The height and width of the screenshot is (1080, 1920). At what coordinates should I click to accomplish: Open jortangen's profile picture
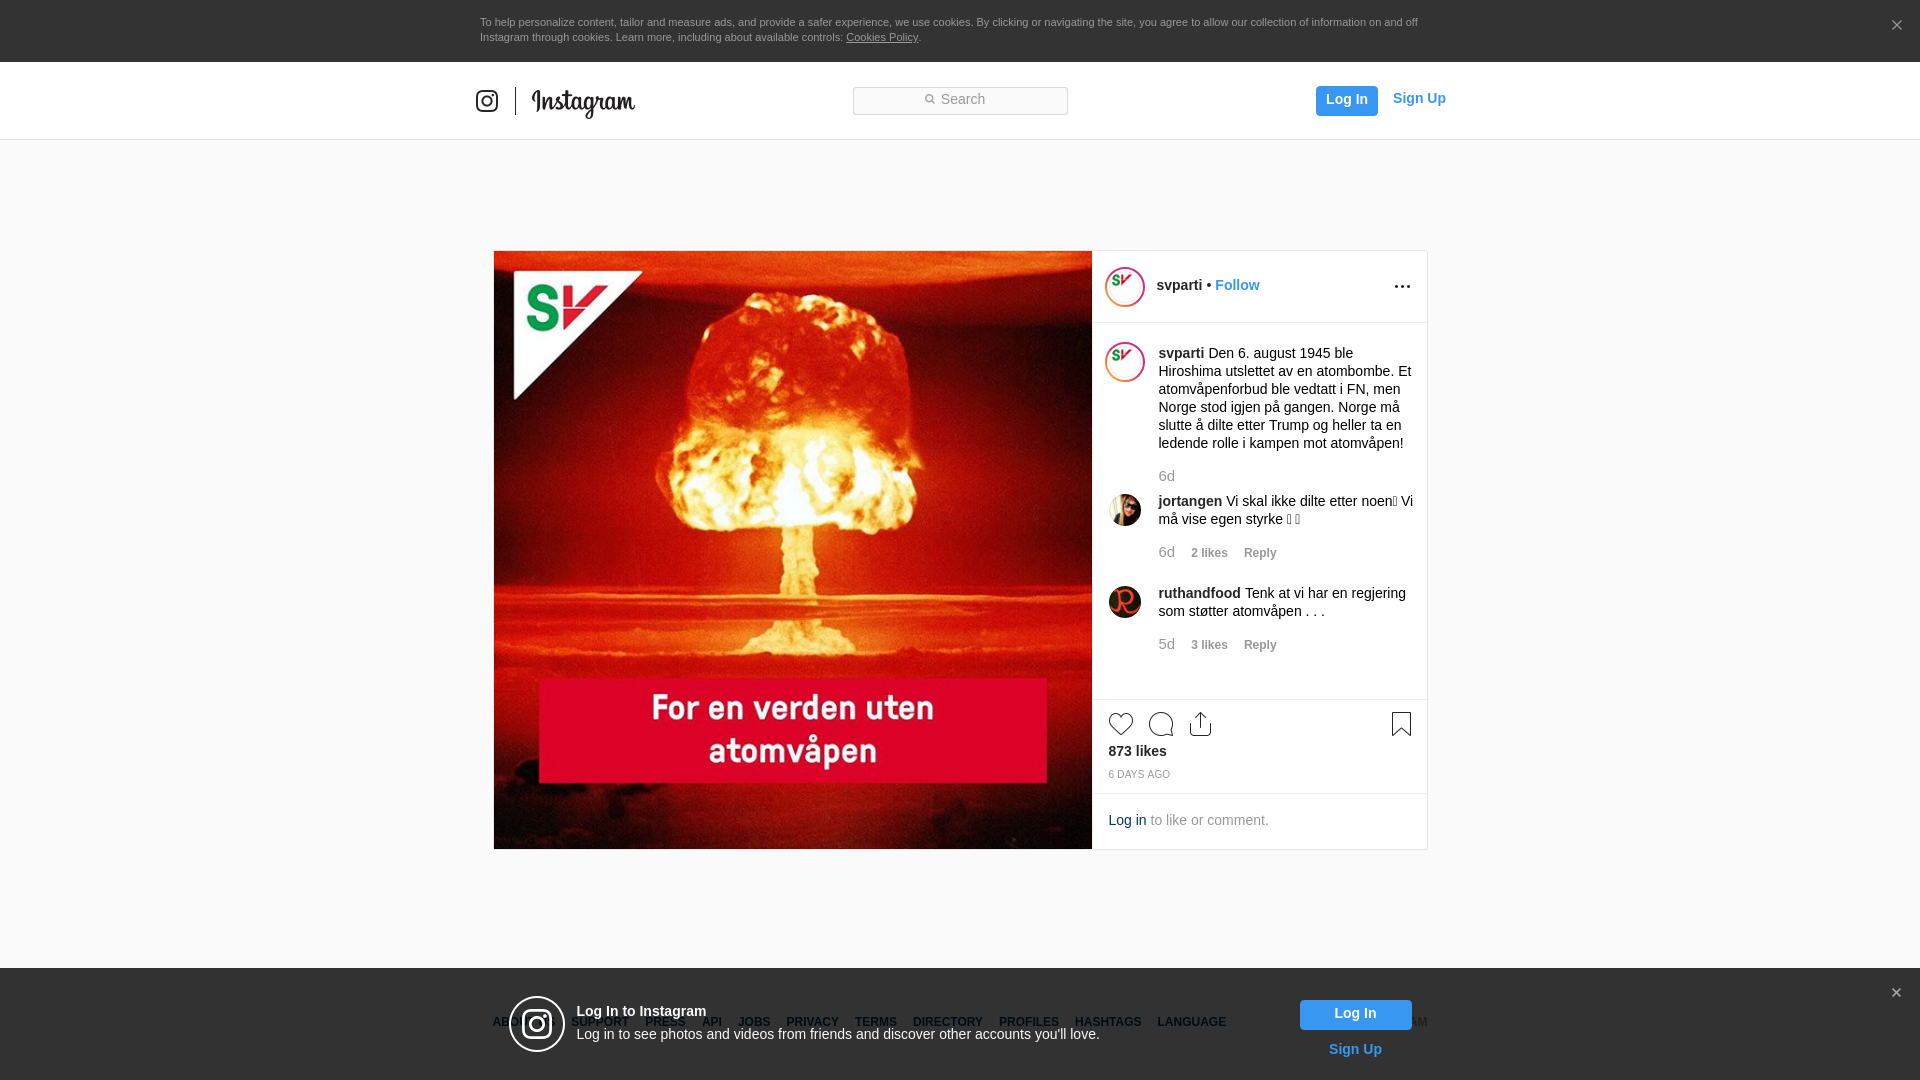point(1125,510)
